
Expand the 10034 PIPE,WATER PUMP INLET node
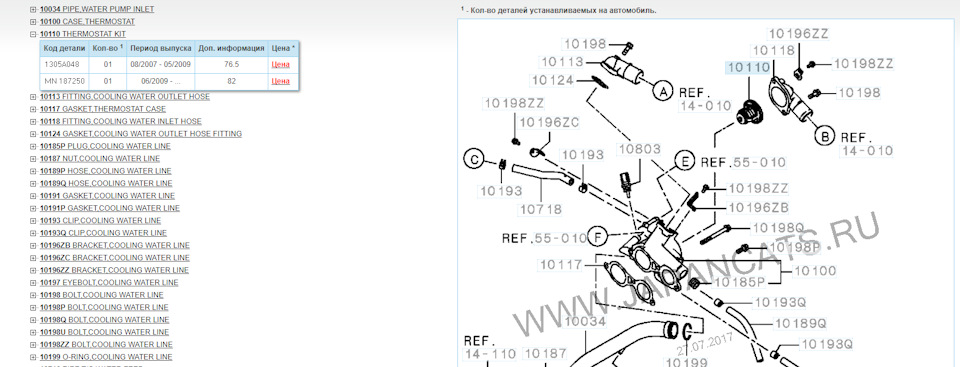click(x=33, y=10)
